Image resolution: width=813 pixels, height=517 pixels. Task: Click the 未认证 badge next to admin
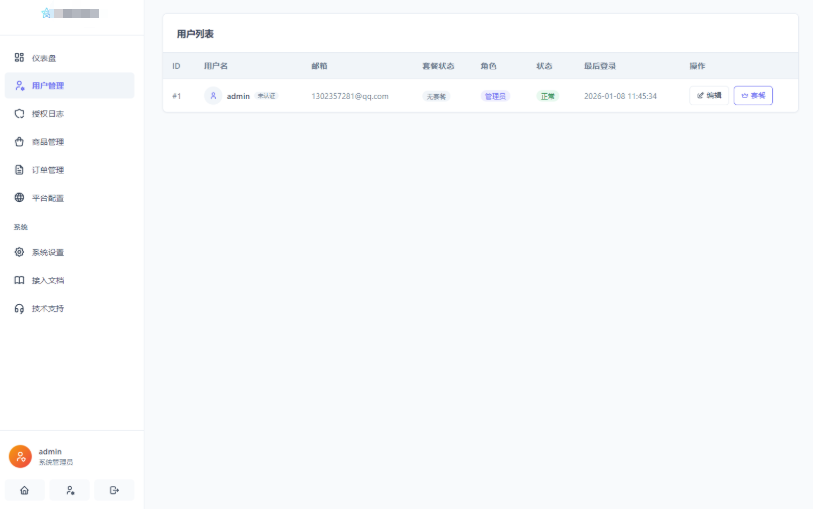tap(267, 96)
